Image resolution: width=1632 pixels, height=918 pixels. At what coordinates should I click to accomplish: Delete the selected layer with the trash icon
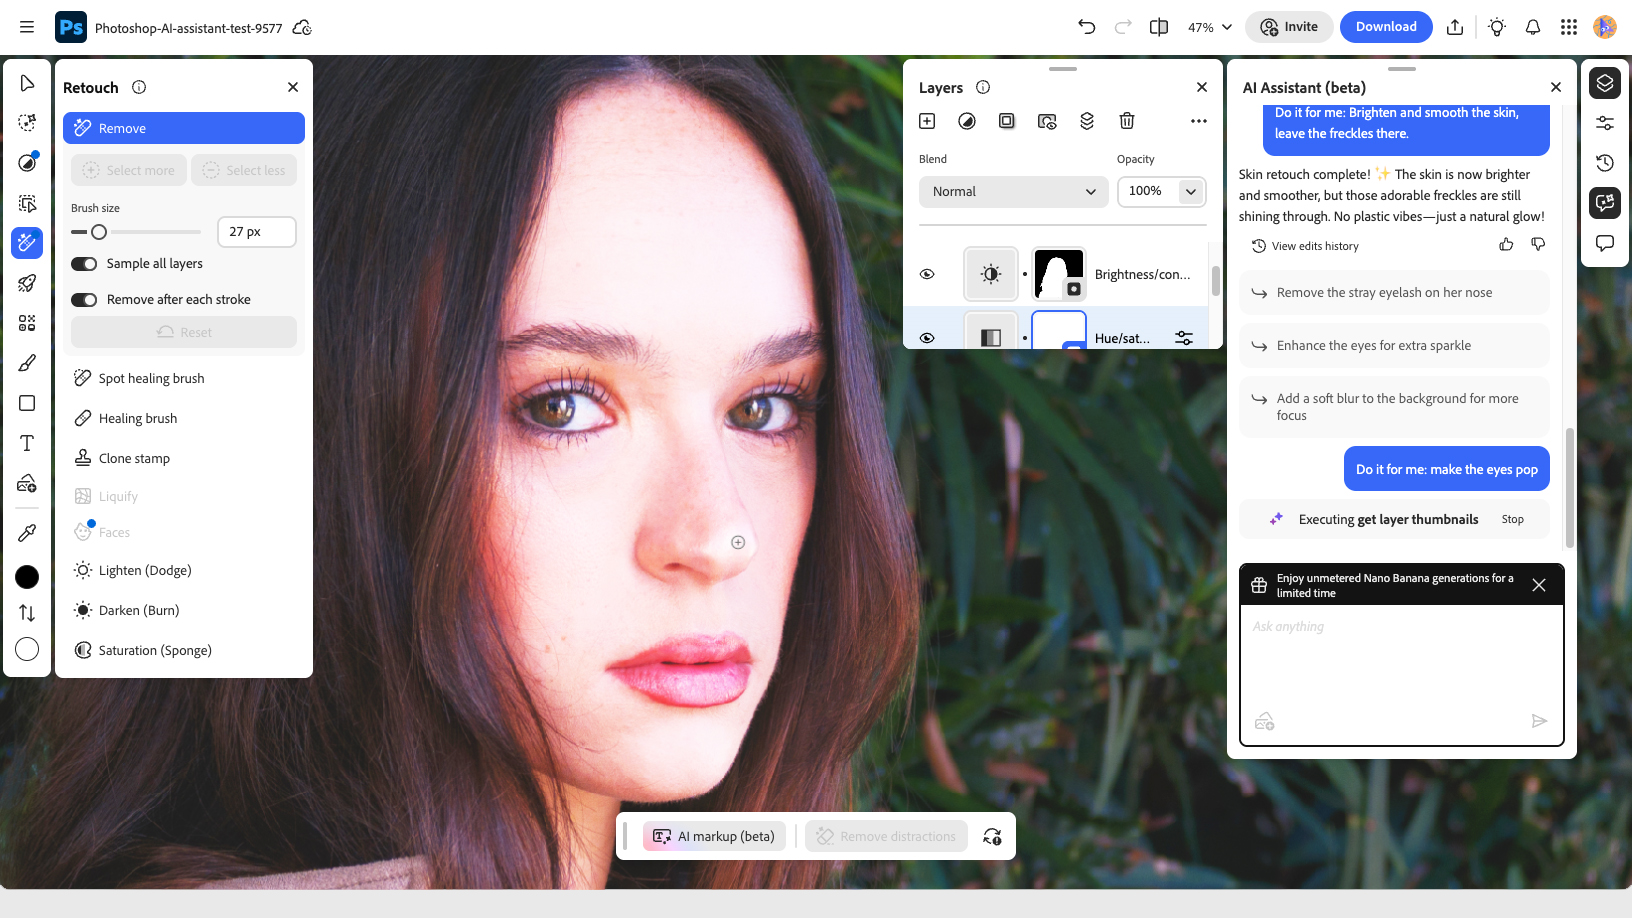coord(1127,120)
